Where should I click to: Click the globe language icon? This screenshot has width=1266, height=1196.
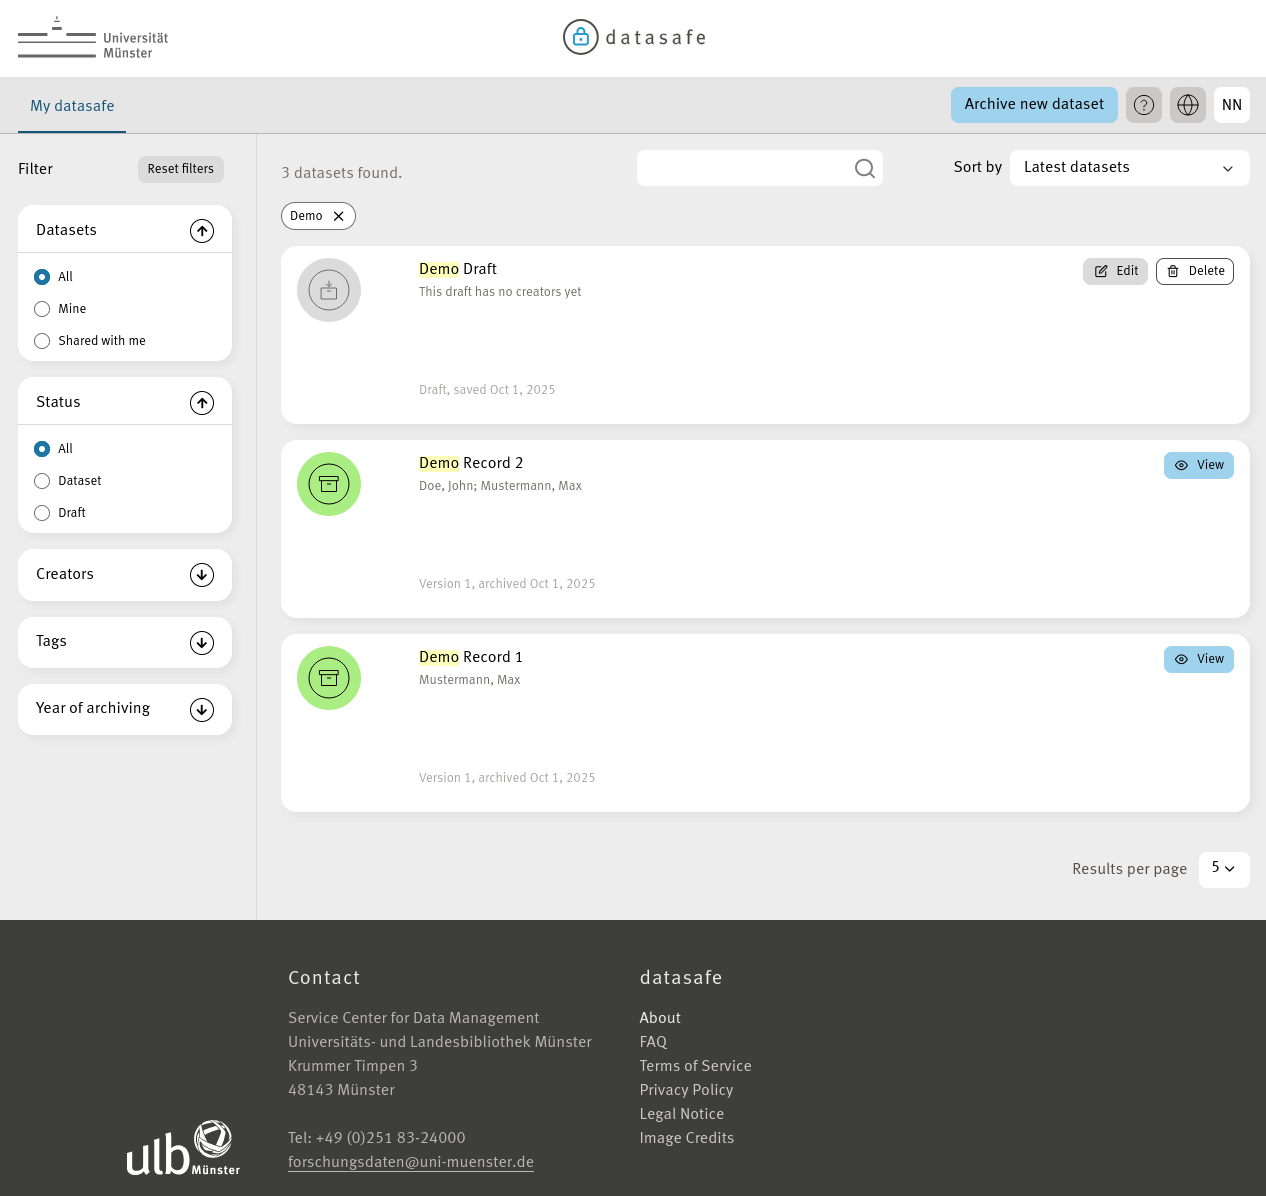pos(1187,105)
